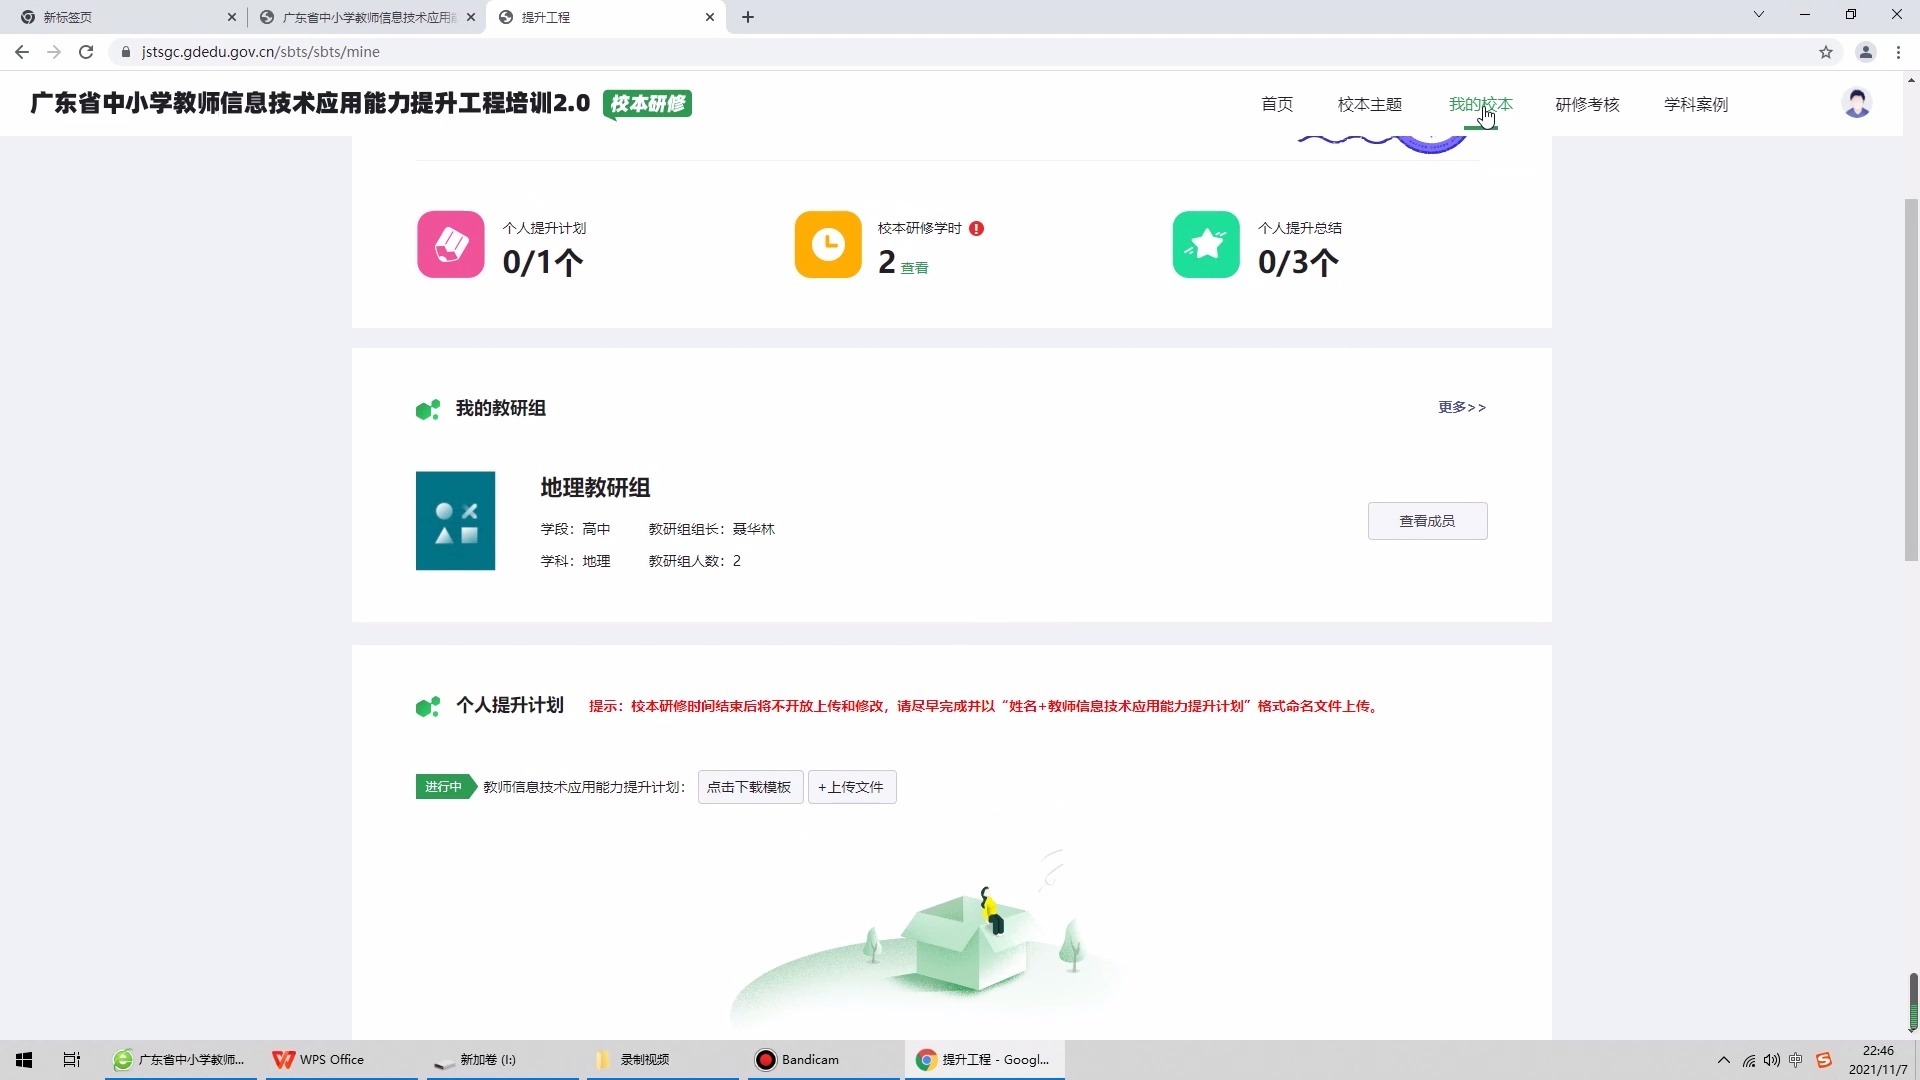Open the 研修考核 navigation item
Image resolution: width=1920 pixels, height=1080 pixels.
pos(1587,104)
